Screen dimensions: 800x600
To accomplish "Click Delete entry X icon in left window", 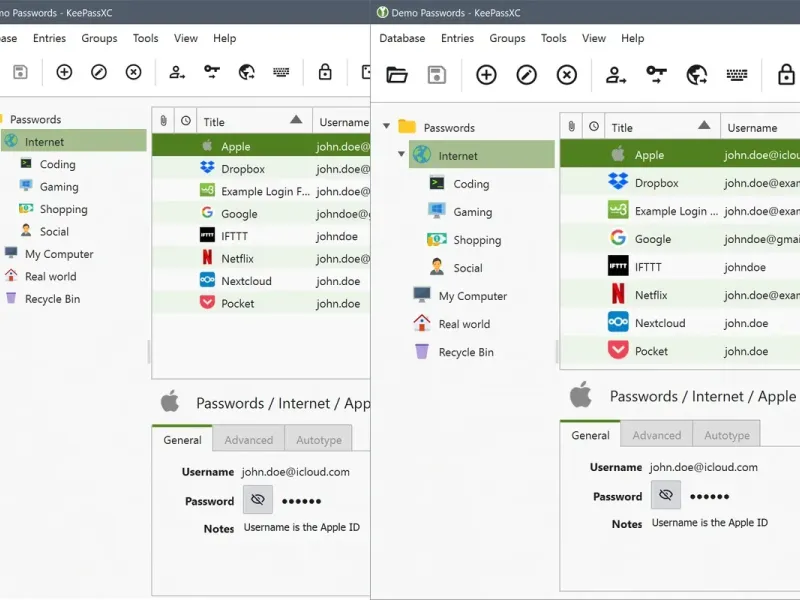I will (x=133, y=72).
